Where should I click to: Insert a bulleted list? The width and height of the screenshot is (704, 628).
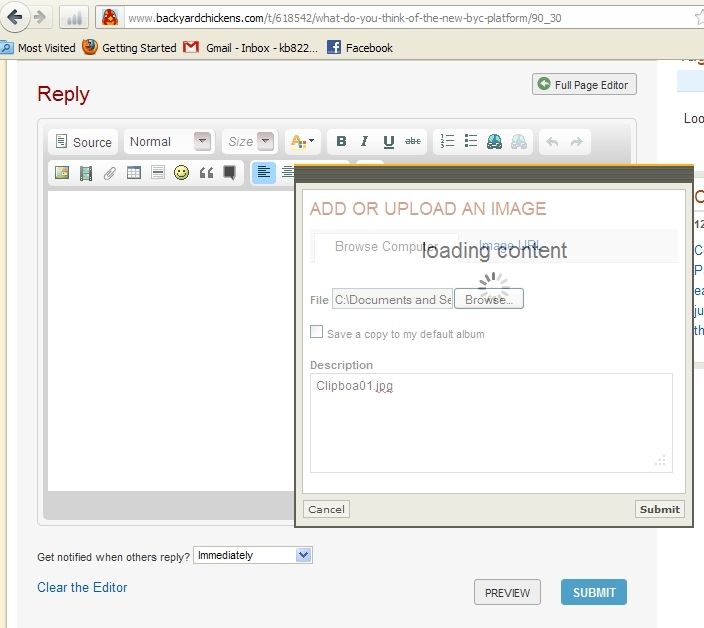(470, 142)
